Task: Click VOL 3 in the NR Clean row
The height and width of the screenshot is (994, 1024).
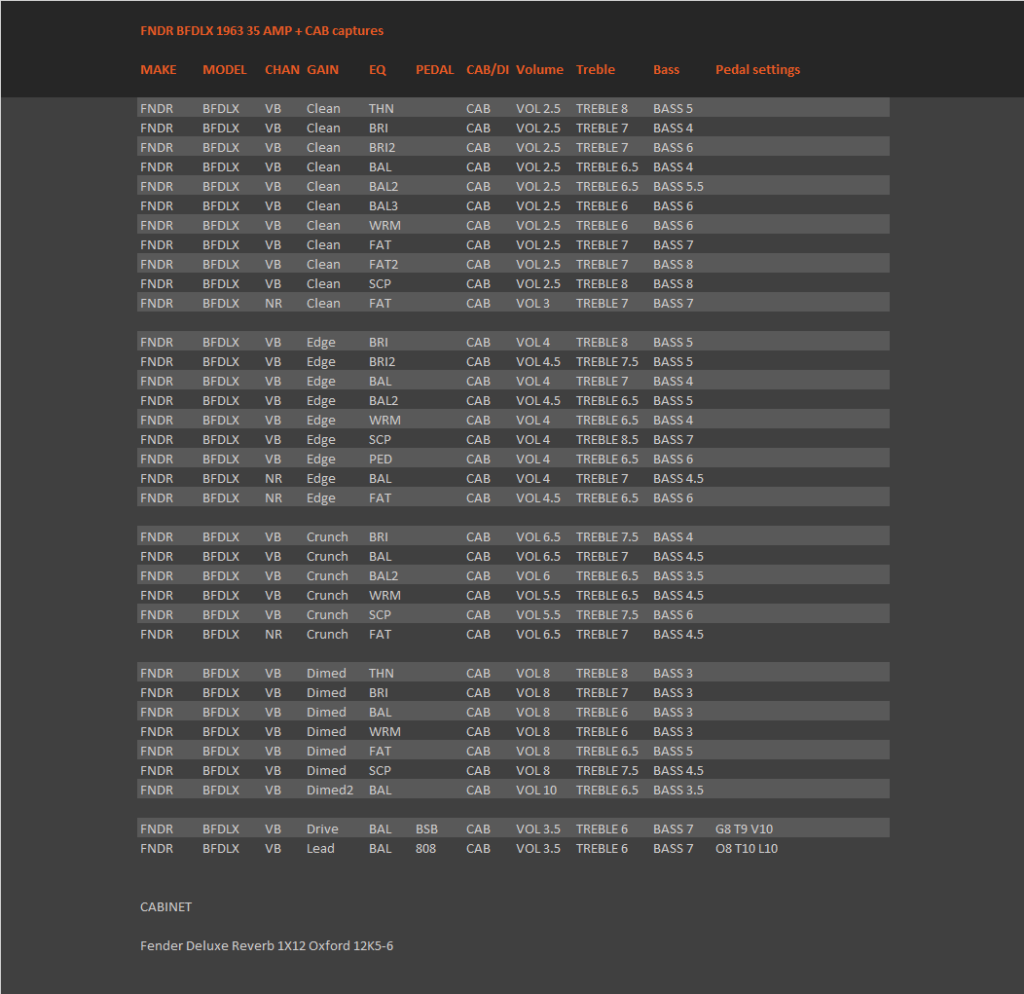Action: click(532, 303)
